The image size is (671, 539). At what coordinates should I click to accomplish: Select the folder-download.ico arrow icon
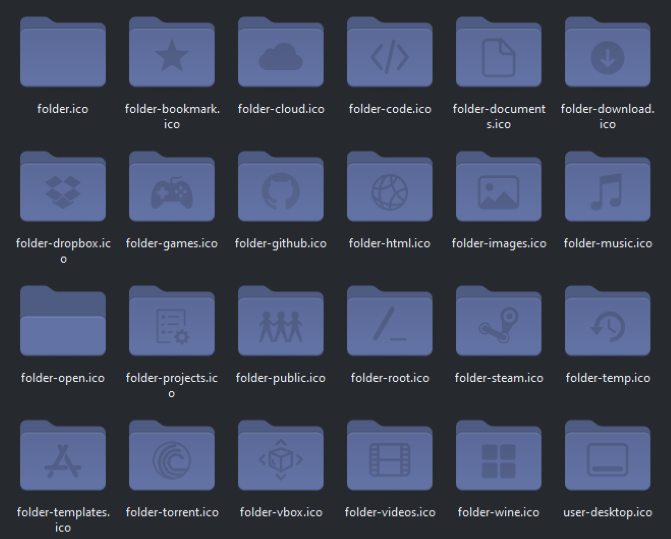point(608,57)
